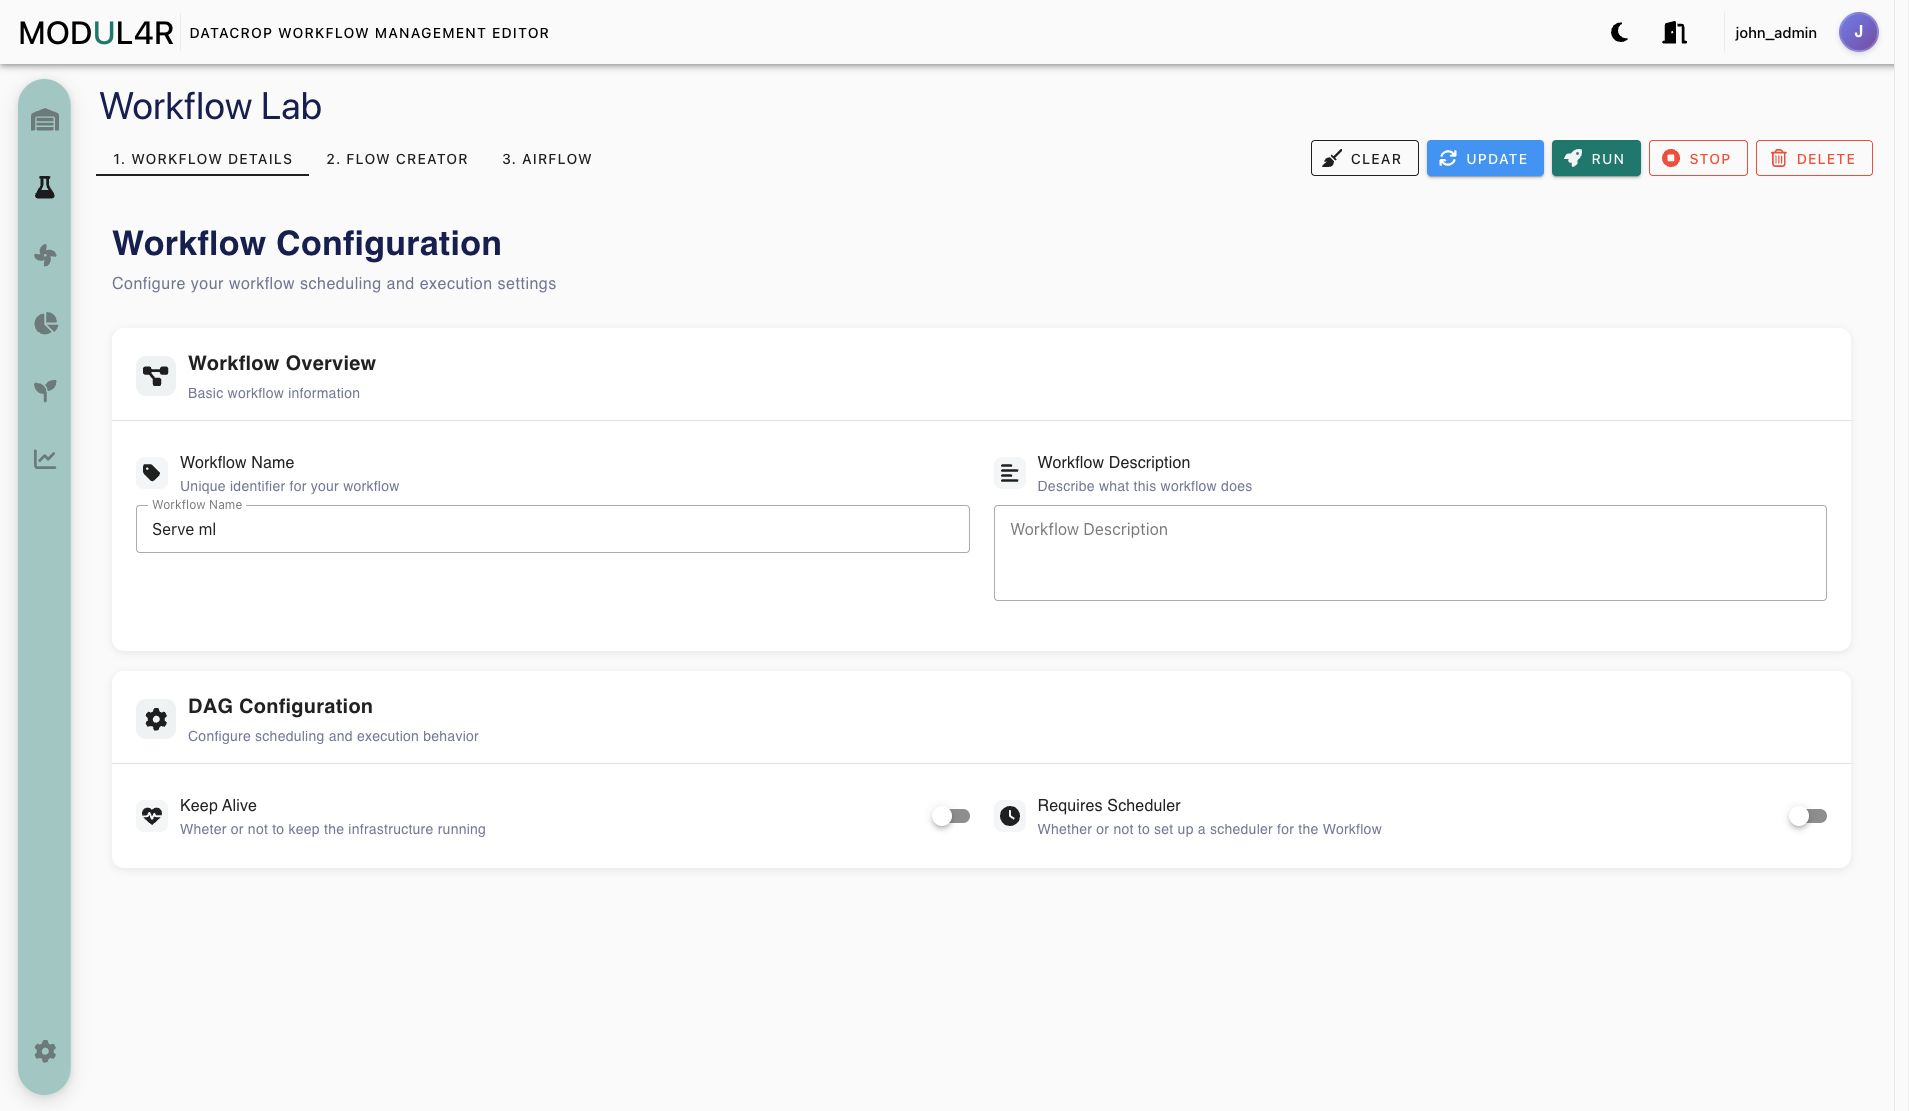
Task: Click the Workflow Description lines icon
Action: coord(1010,473)
